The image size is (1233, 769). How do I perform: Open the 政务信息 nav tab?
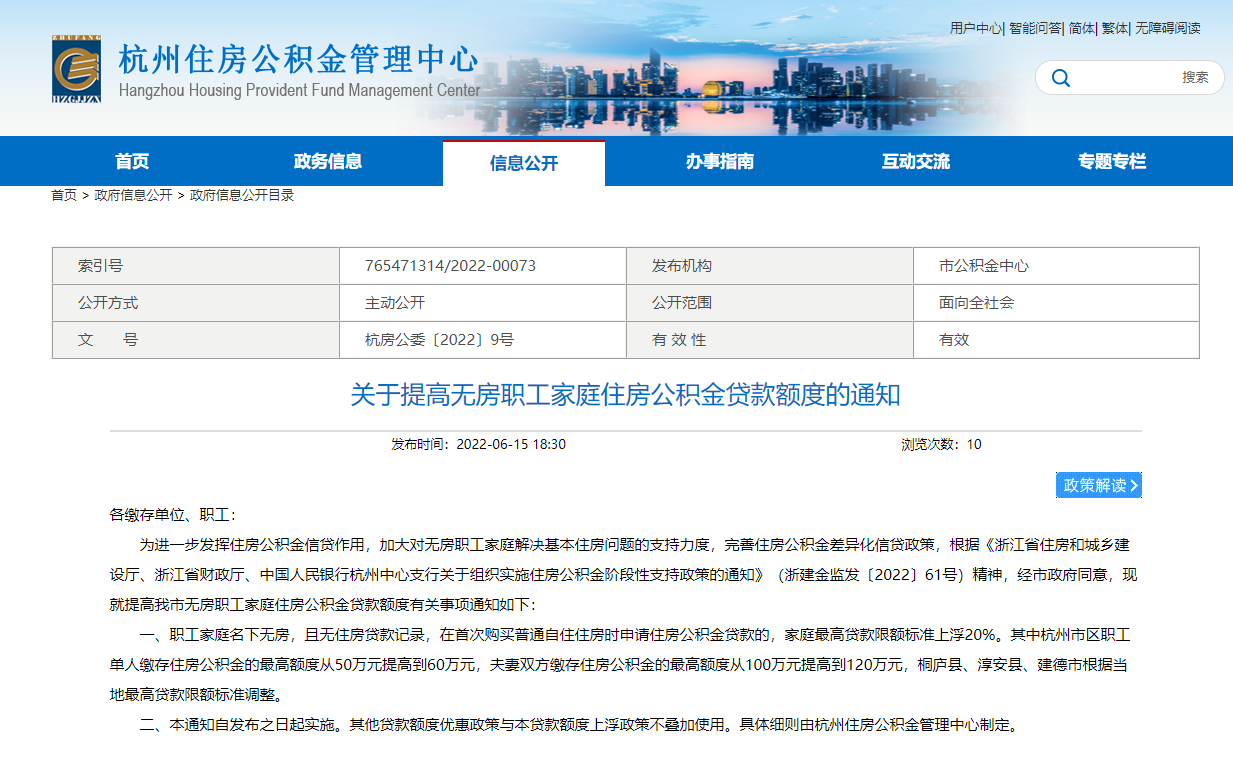coord(328,161)
